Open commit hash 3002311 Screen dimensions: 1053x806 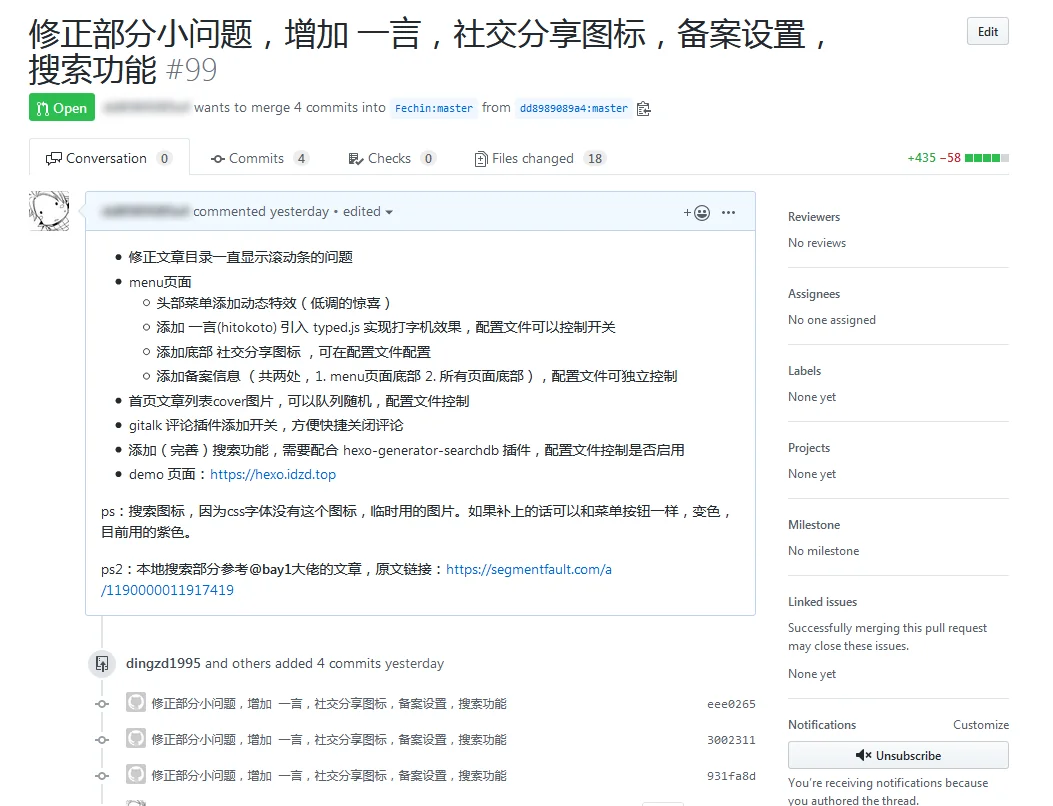[731, 740]
